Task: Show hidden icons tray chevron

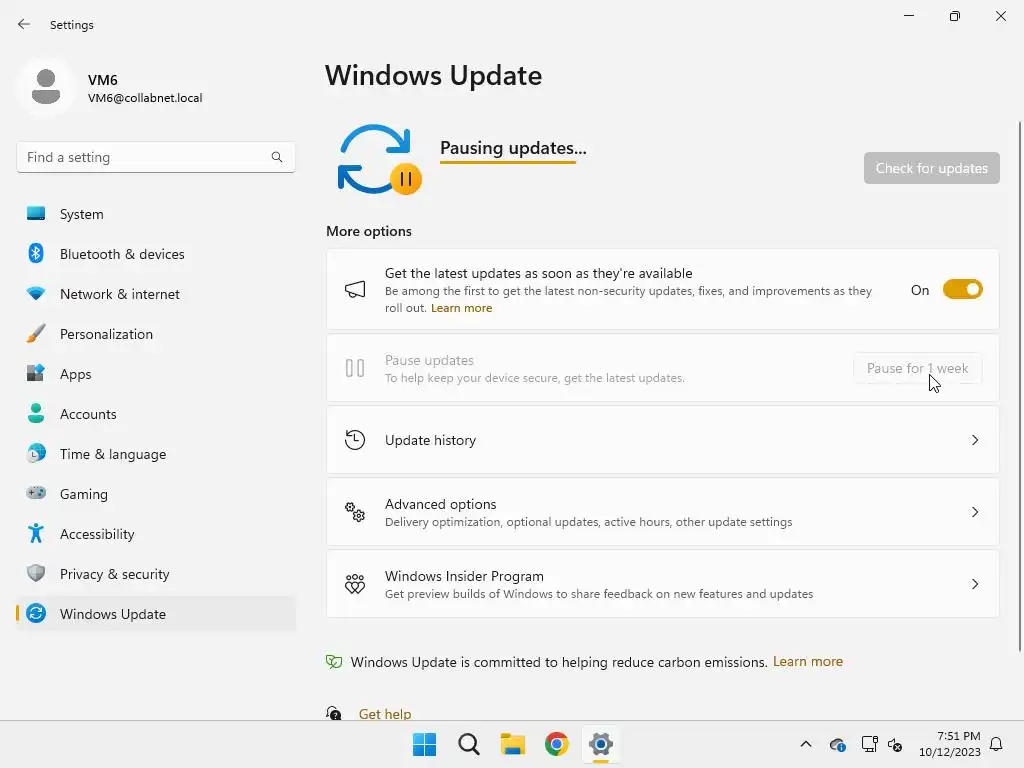Action: pos(806,744)
